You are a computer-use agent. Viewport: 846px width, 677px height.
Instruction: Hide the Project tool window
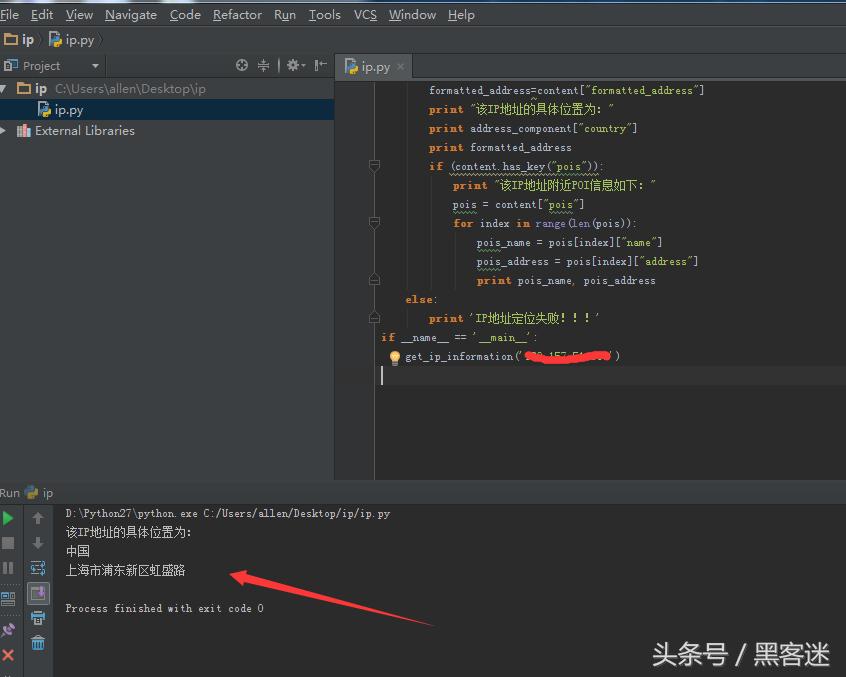coord(320,66)
